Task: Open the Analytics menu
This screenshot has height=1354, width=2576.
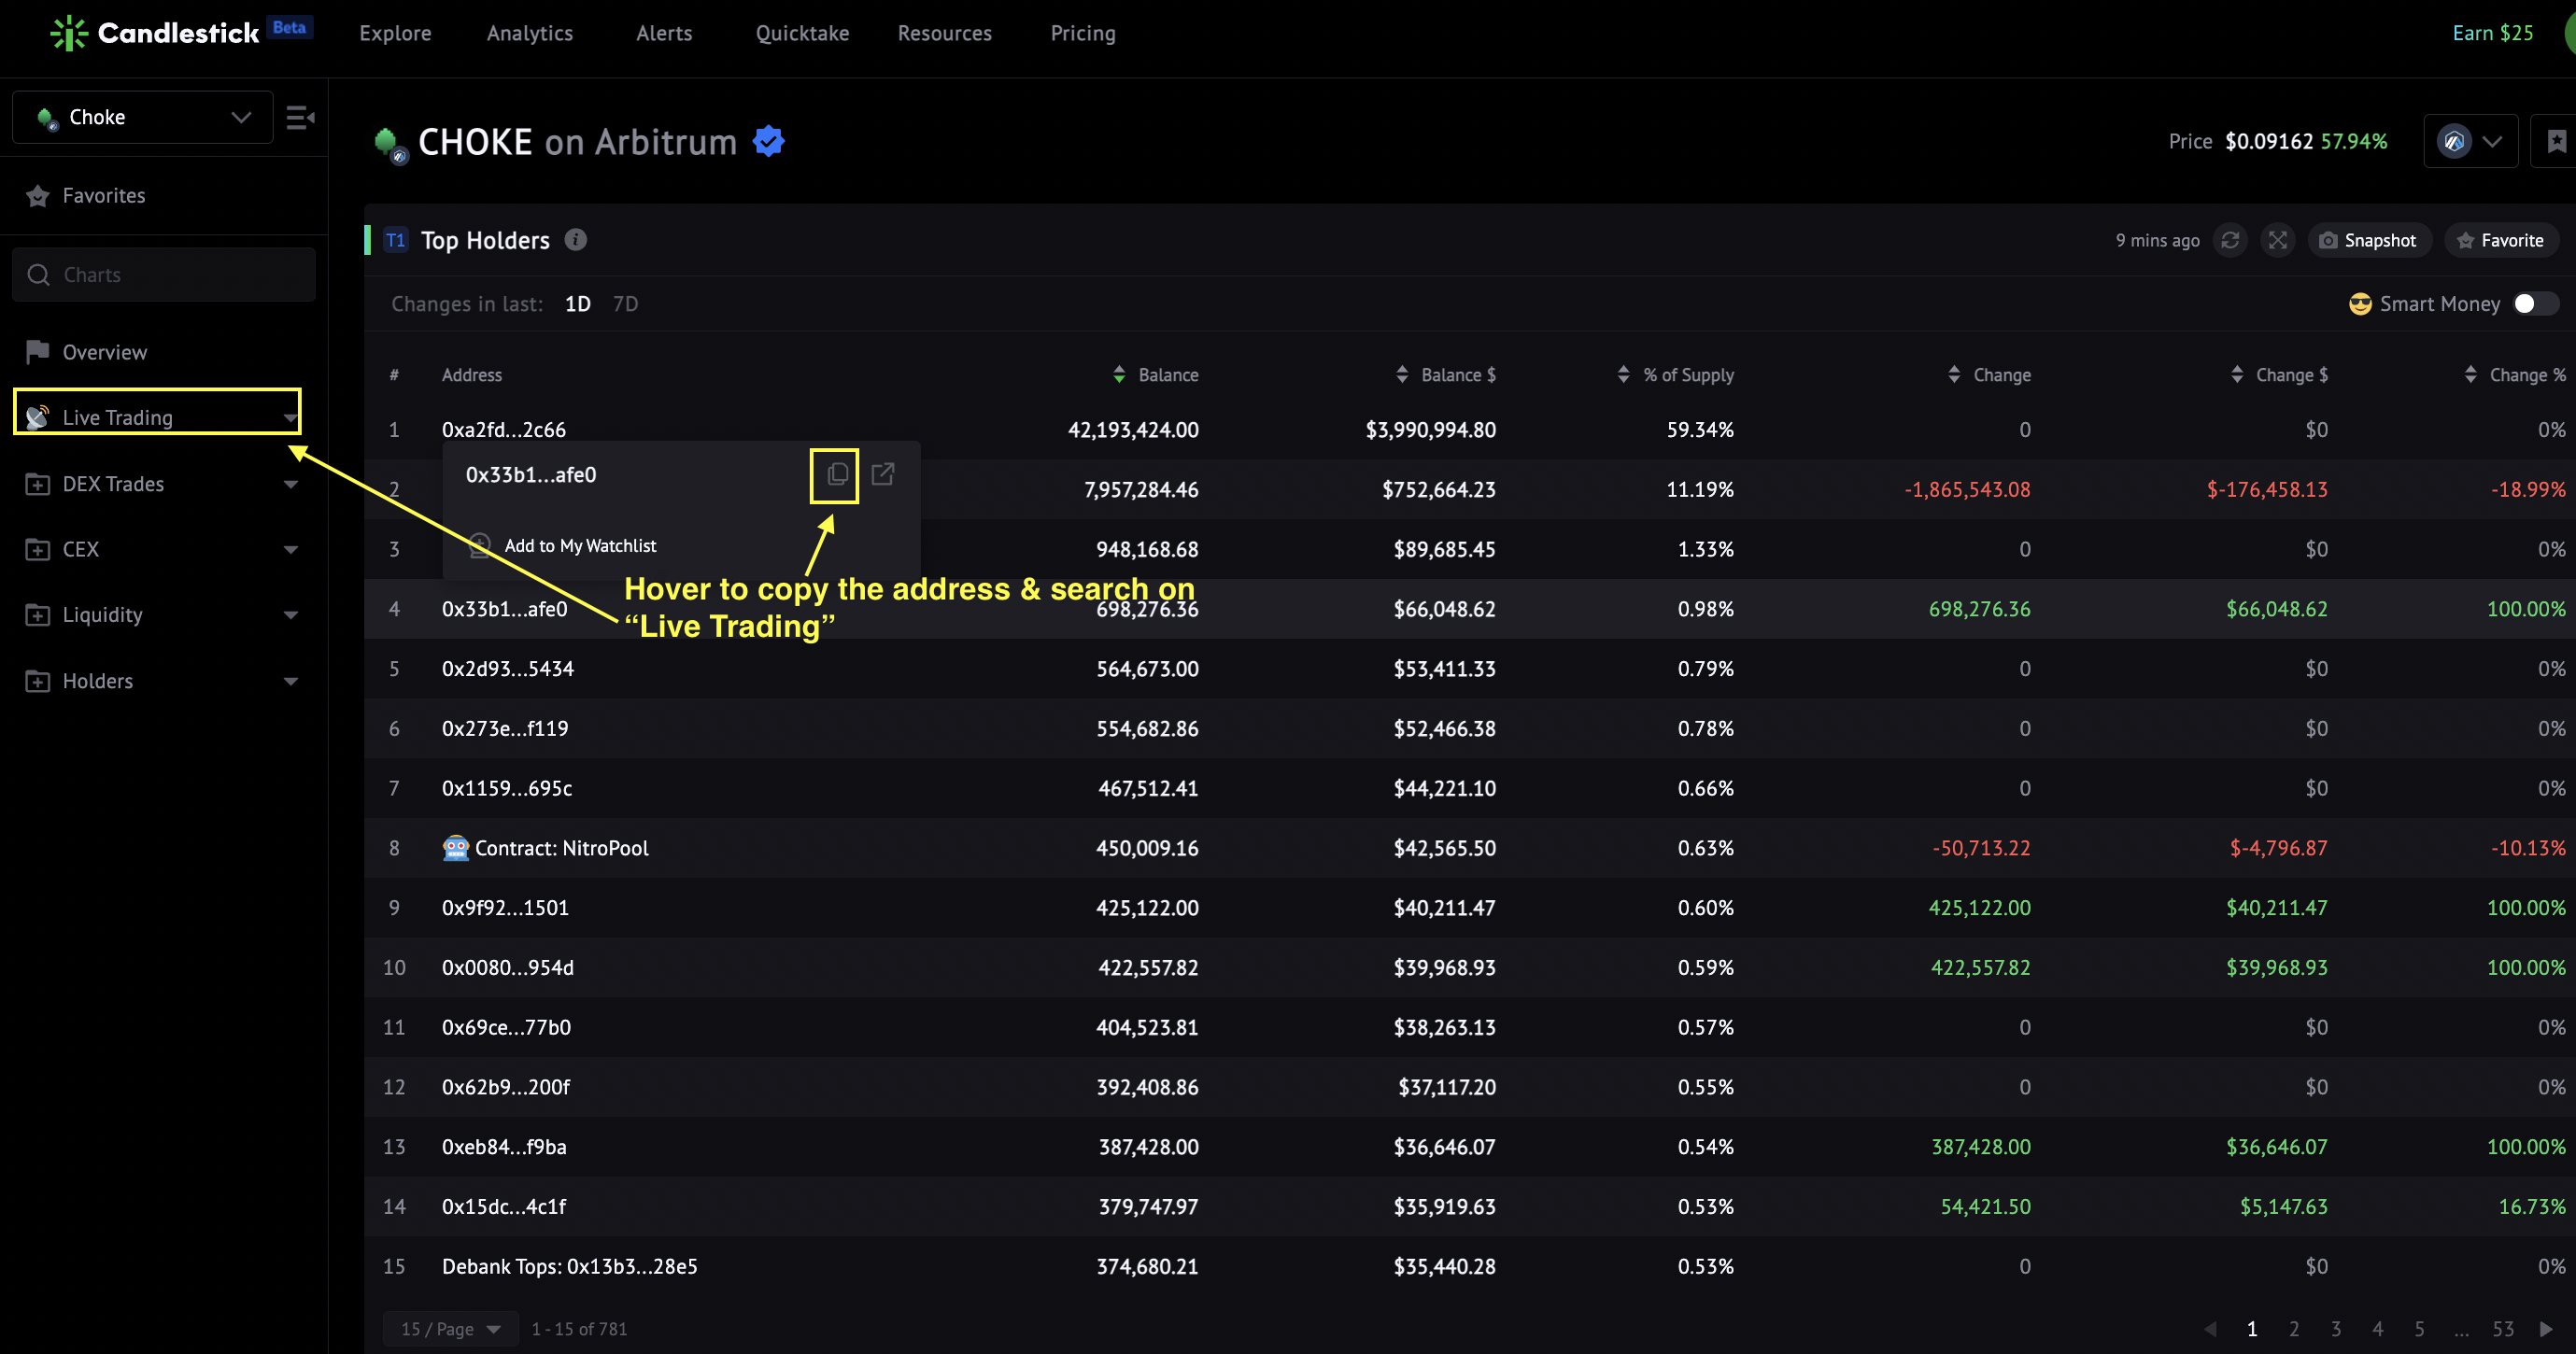Action: (x=529, y=33)
